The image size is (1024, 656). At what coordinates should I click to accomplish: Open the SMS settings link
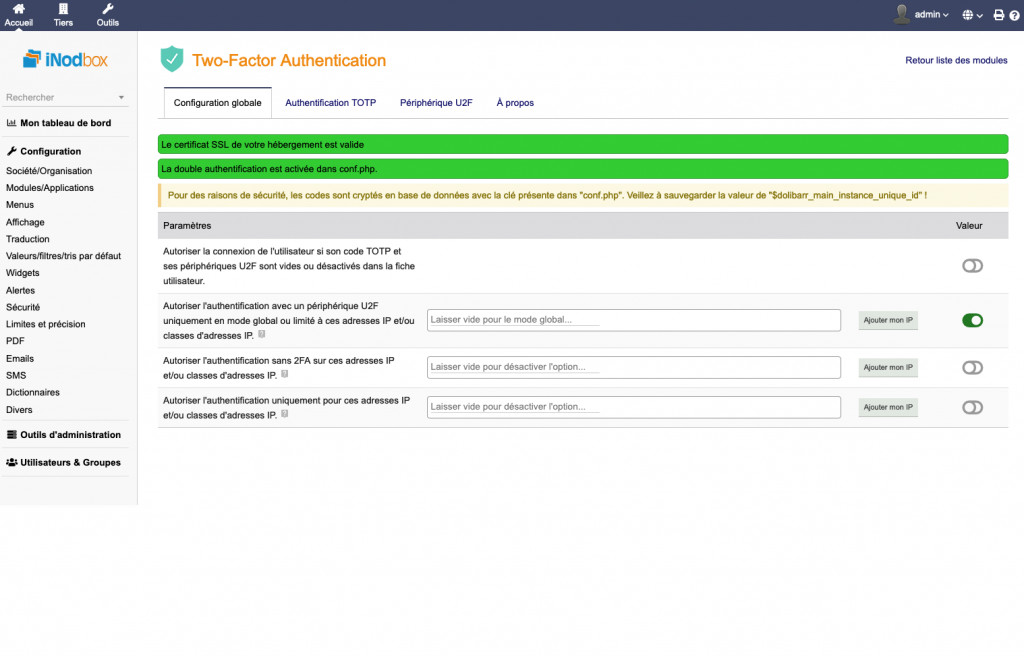[x=16, y=376]
